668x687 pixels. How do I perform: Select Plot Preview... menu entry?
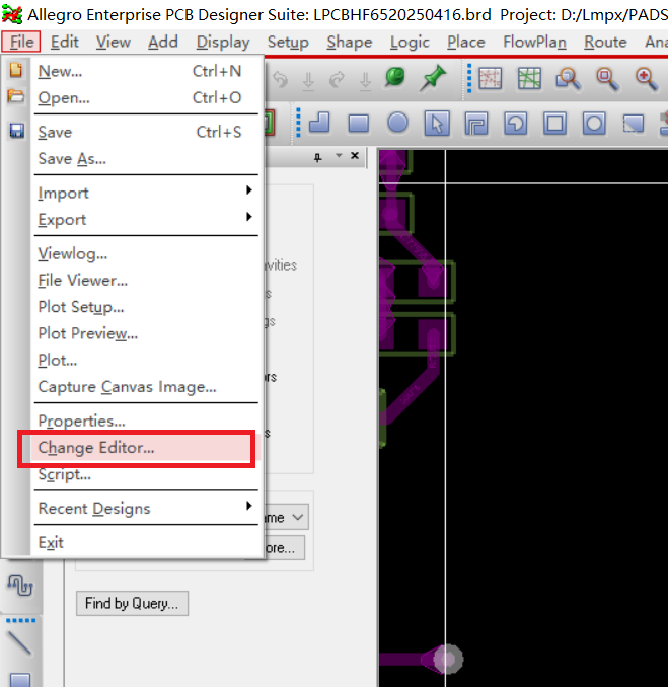(x=146, y=333)
